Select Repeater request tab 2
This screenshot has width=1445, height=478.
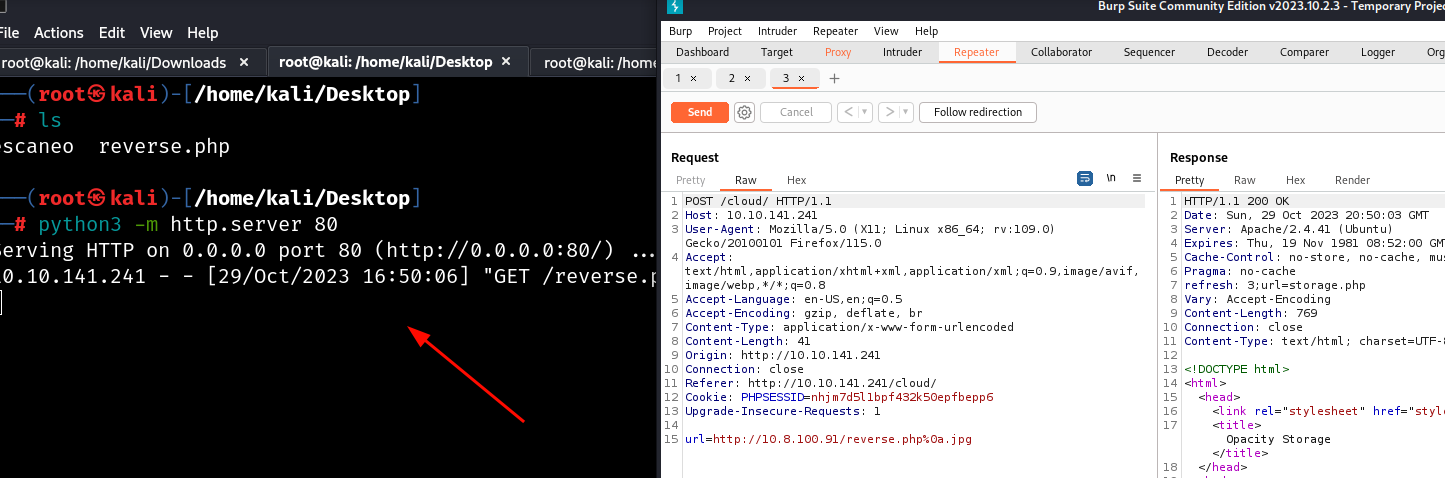point(732,78)
